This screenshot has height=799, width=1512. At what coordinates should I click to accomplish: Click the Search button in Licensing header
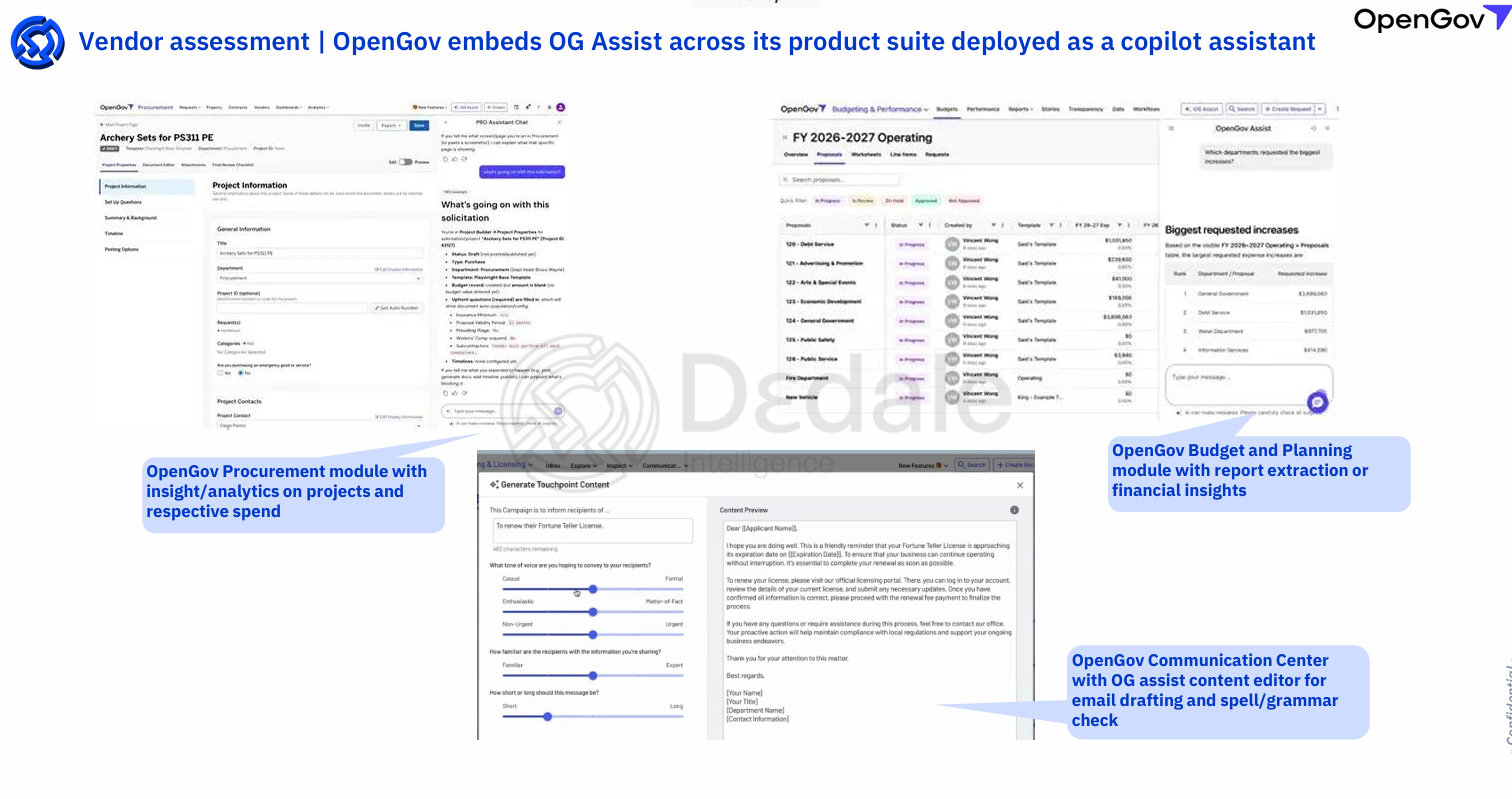972,465
